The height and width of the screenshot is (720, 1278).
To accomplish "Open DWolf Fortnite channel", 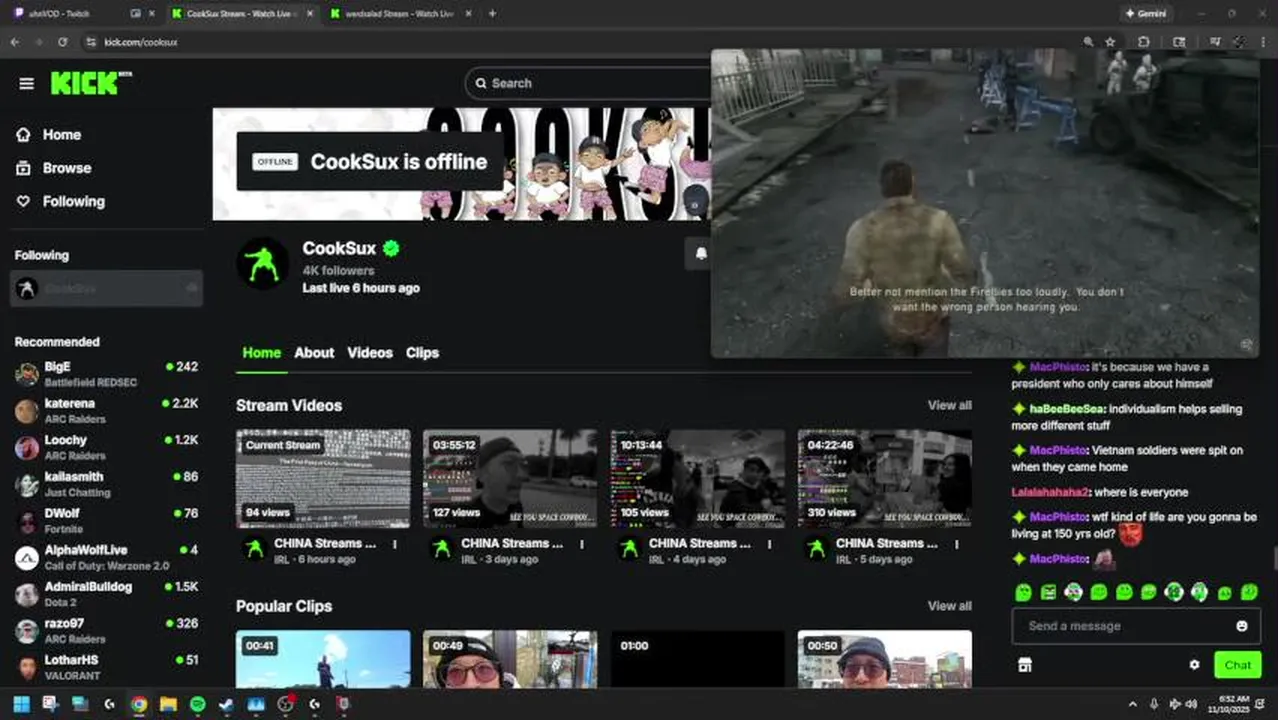I will pos(106,520).
